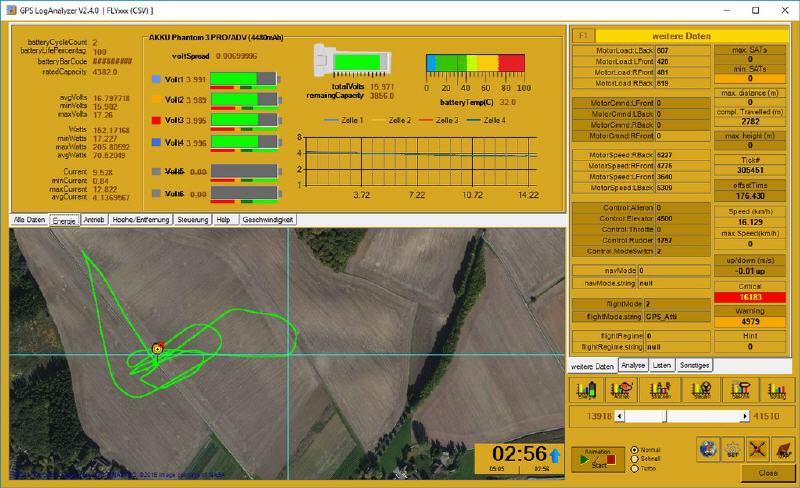
Task: Click the MAP icon button
Action: coord(783,449)
